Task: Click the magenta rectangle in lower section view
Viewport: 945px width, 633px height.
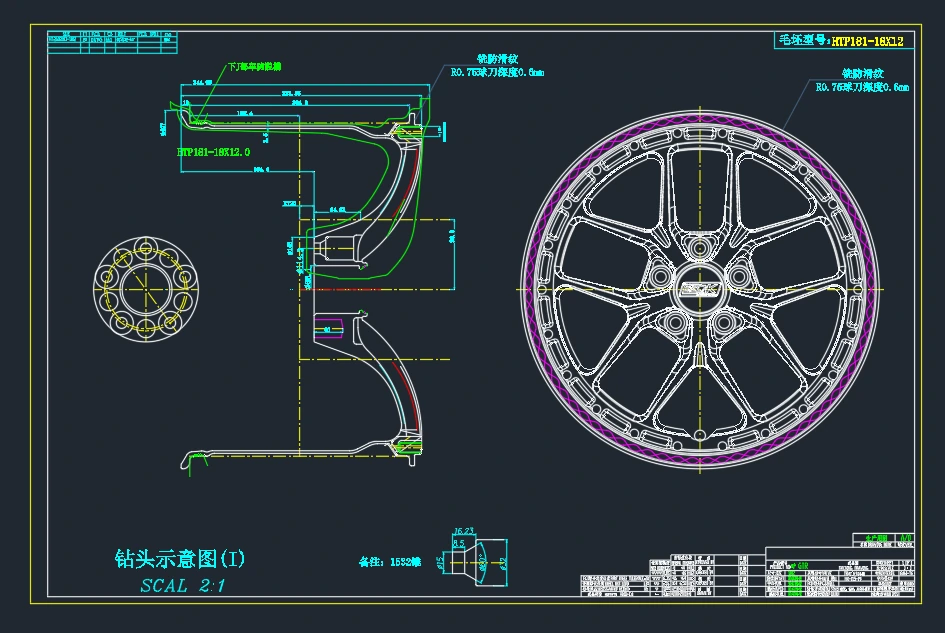Action: [x=328, y=328]
